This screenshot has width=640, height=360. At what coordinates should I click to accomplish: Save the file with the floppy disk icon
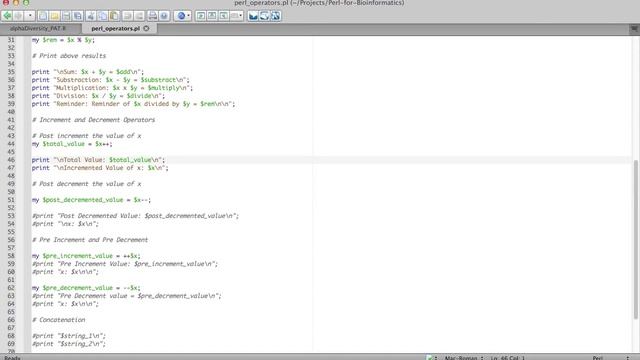point(66,16)
